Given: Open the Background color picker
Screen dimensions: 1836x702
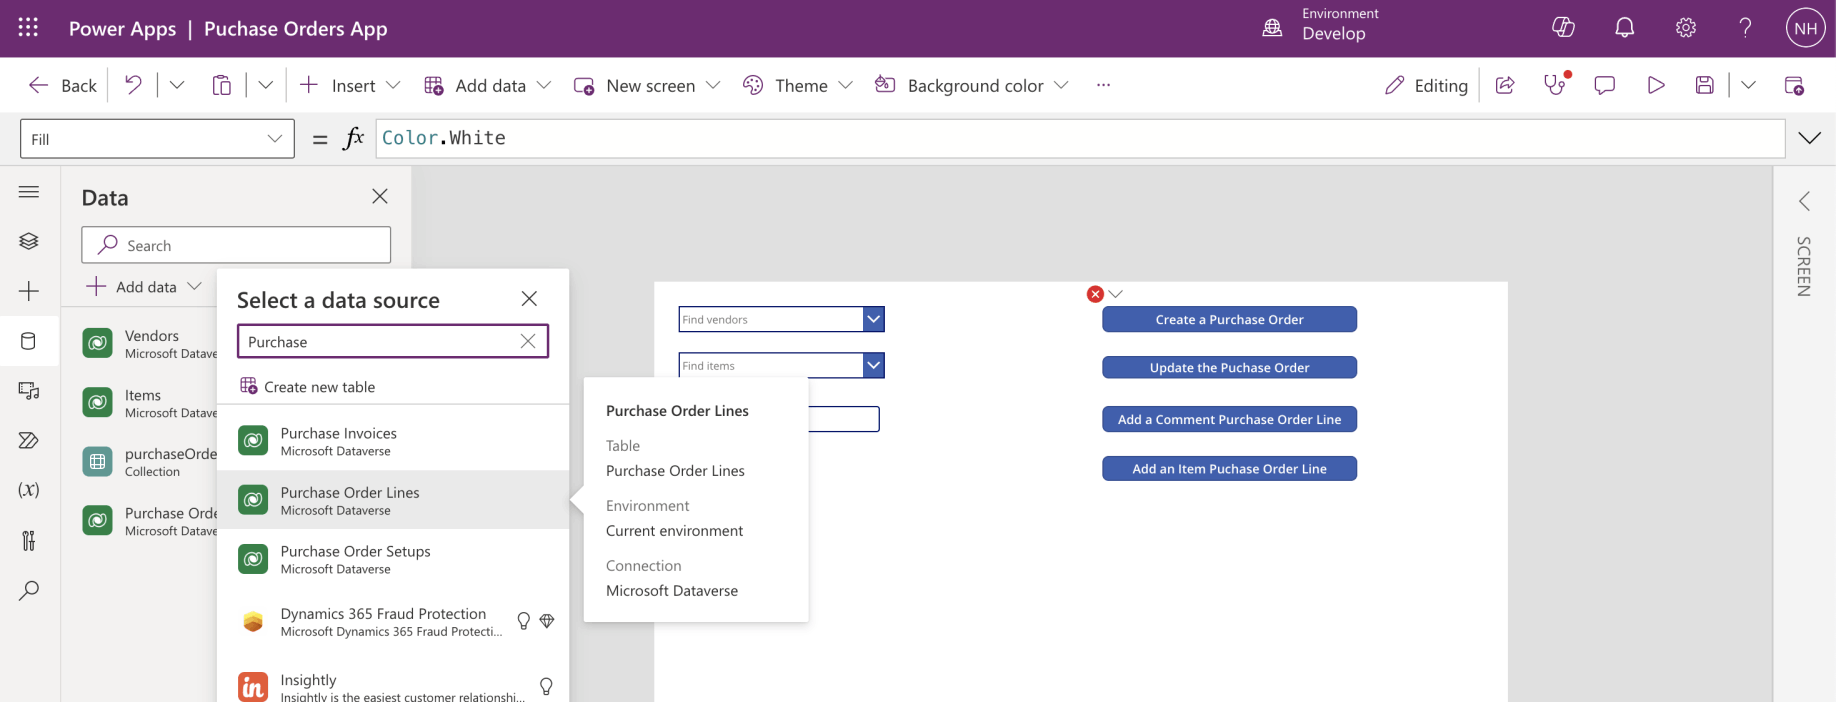Looking at the screenshot, I should 972,86.
